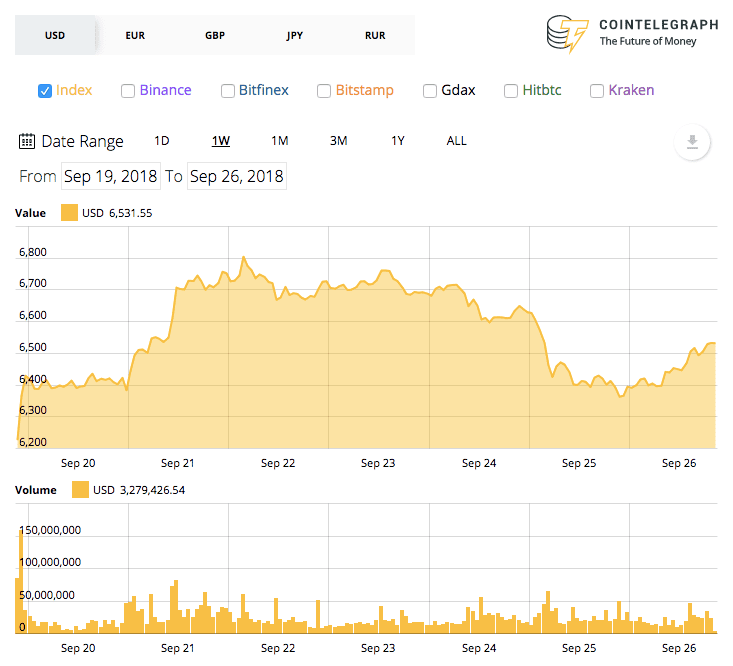Select the GBP currency tab
733x666 pixels.
(215, 35)
